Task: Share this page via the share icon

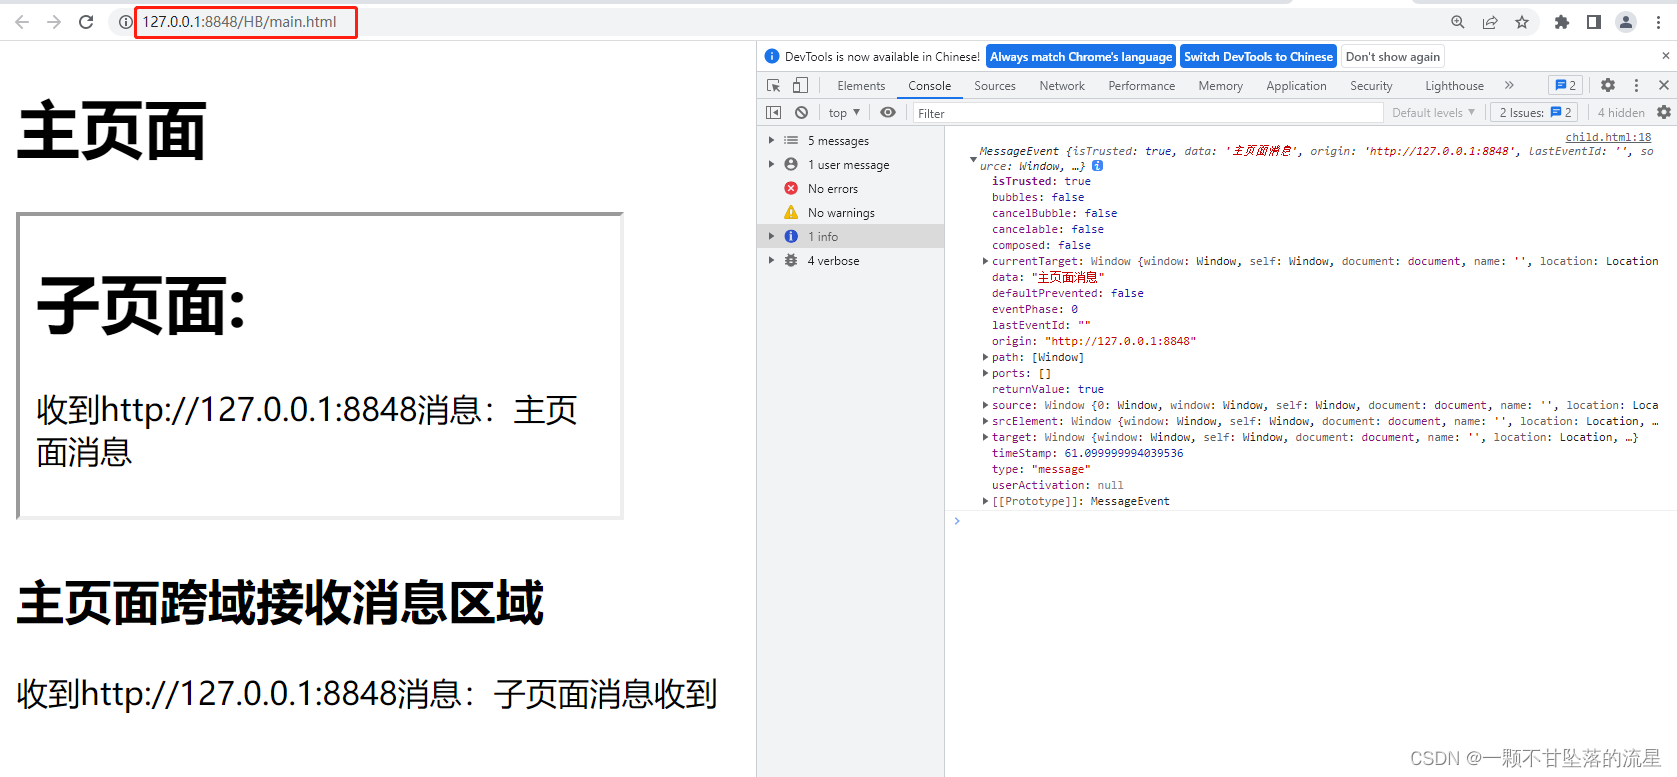Action: click(1490, 22)
